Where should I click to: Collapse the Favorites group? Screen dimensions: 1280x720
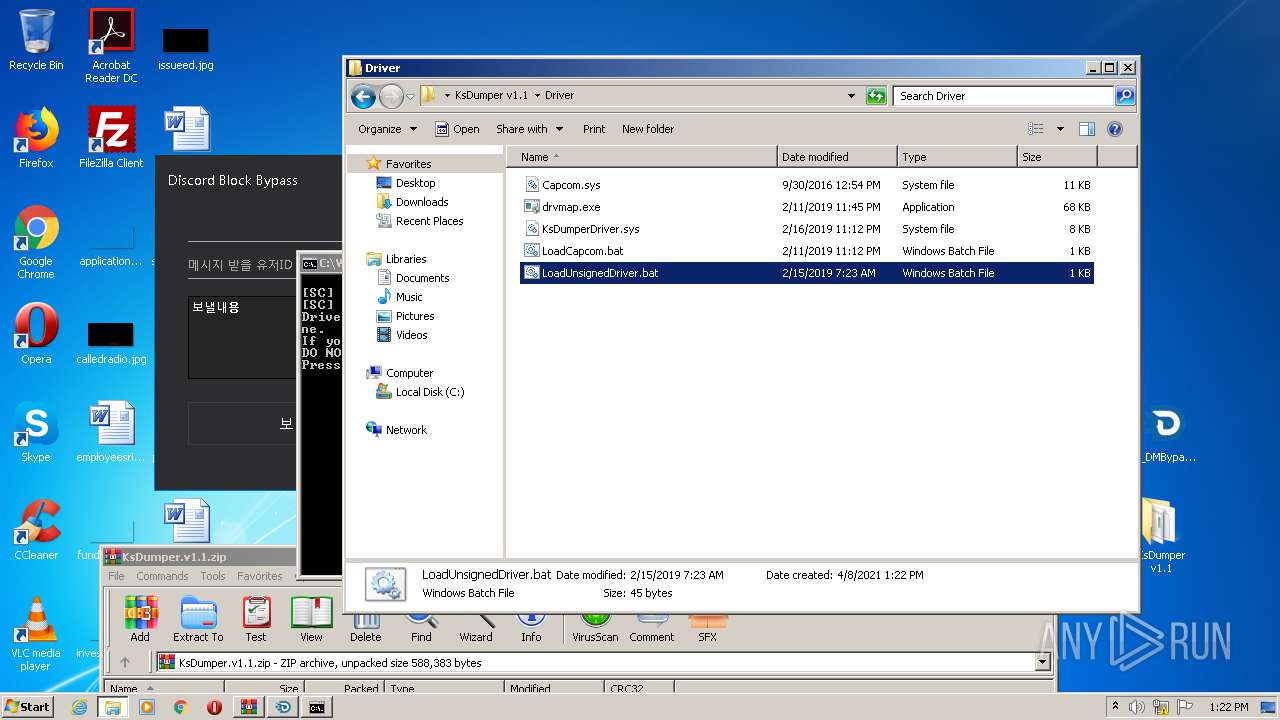coord(408,164)
